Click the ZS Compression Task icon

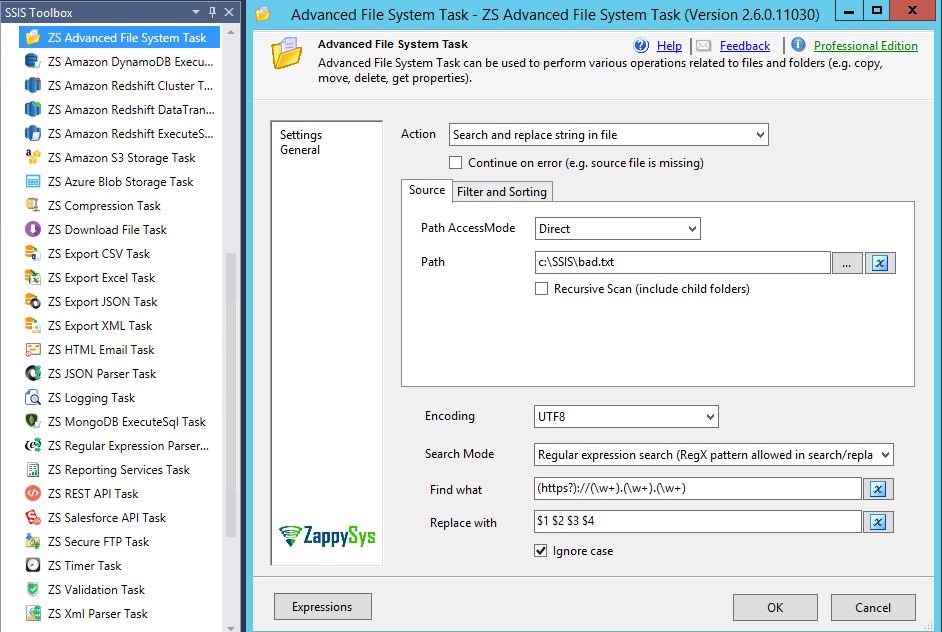[x=33, y=205]
